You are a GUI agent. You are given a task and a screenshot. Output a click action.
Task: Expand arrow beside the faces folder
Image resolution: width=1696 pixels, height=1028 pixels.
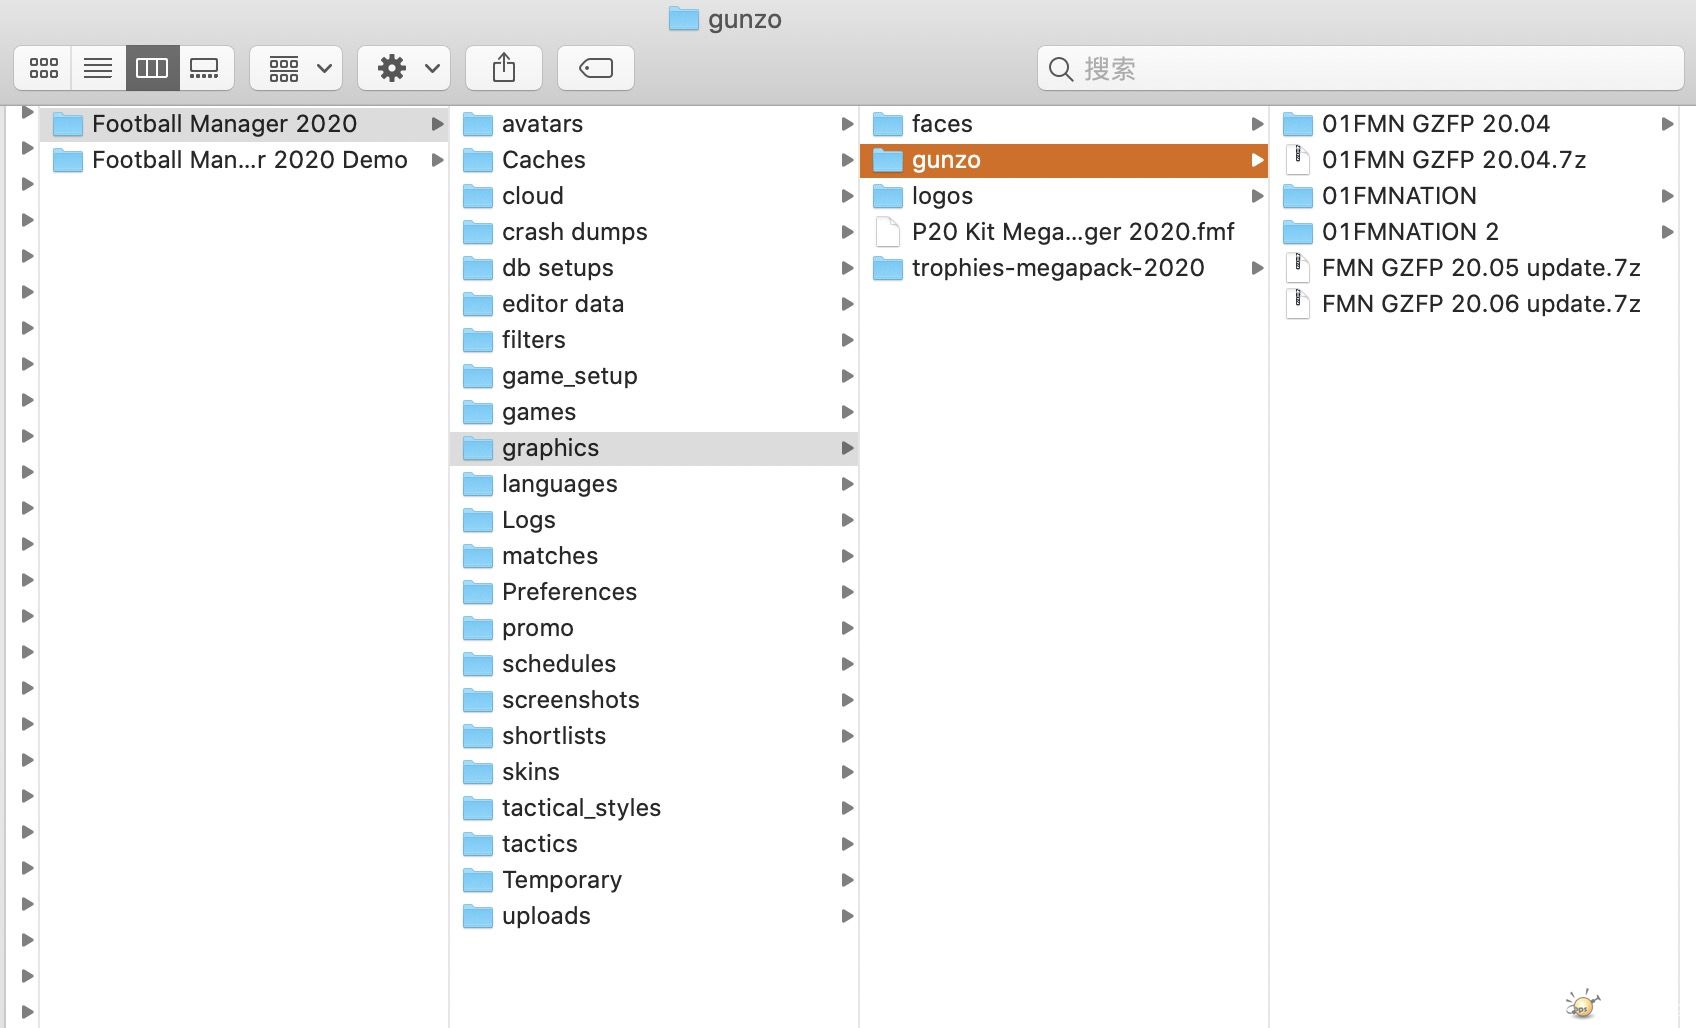click(1257, 124)
